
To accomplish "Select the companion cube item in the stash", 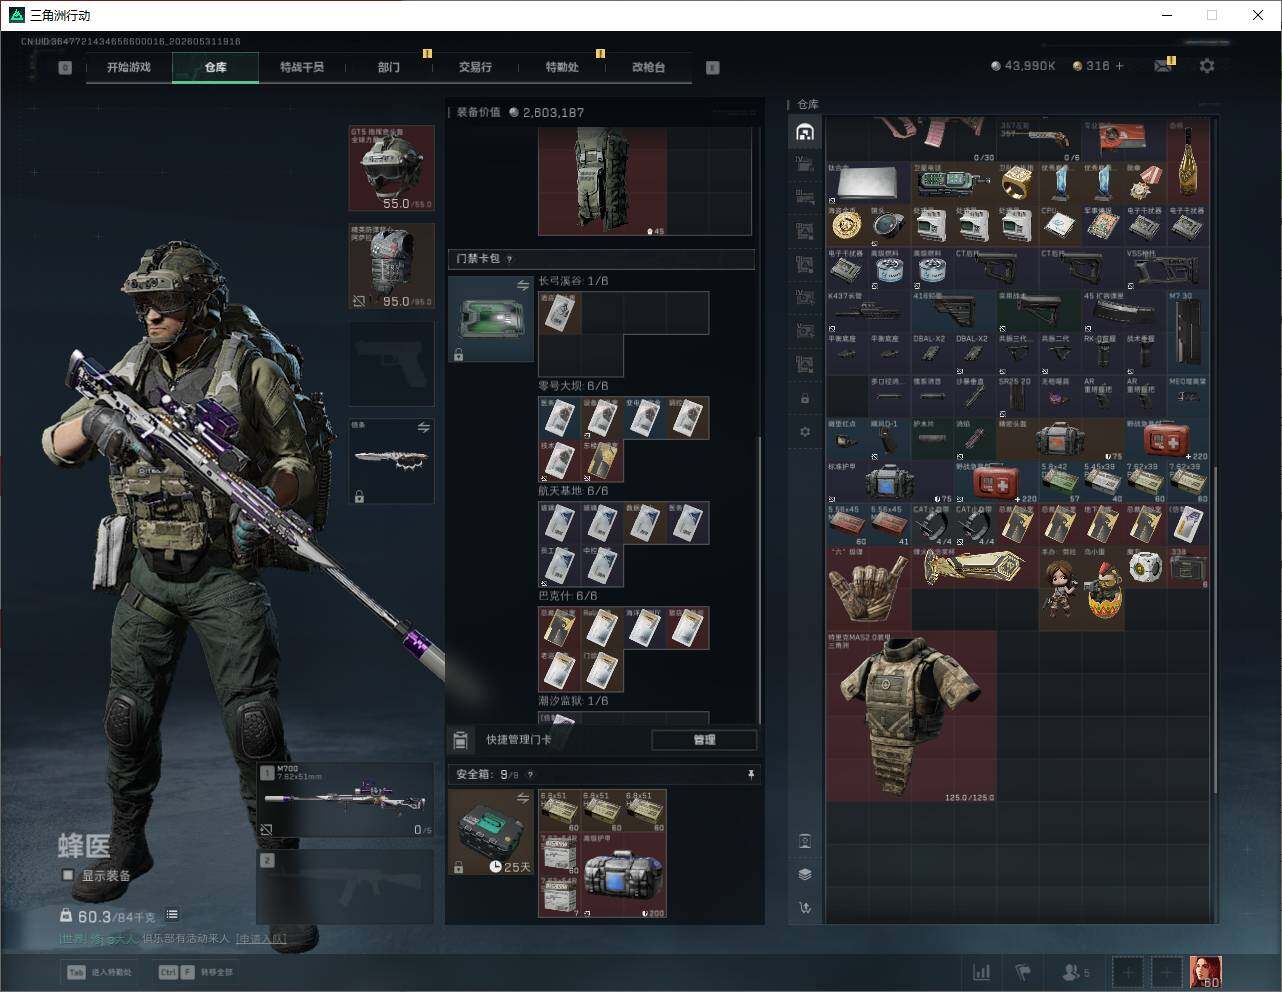I will [x=1145, y=567].
